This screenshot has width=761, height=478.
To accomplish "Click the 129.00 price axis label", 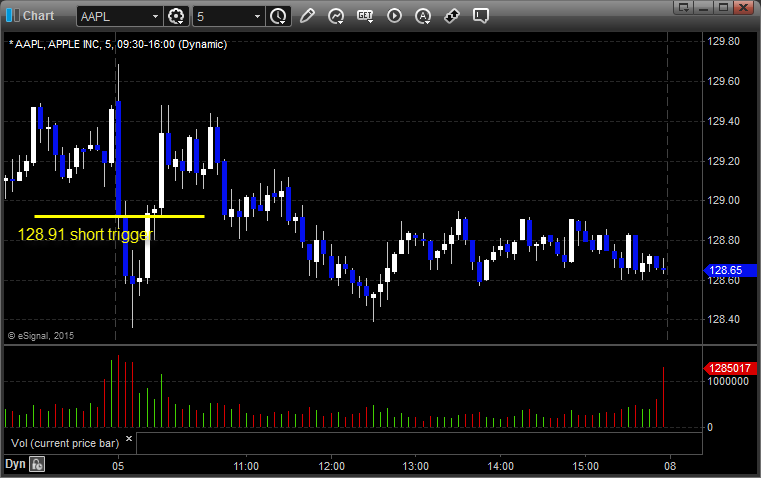I will [x=724, y=200].
